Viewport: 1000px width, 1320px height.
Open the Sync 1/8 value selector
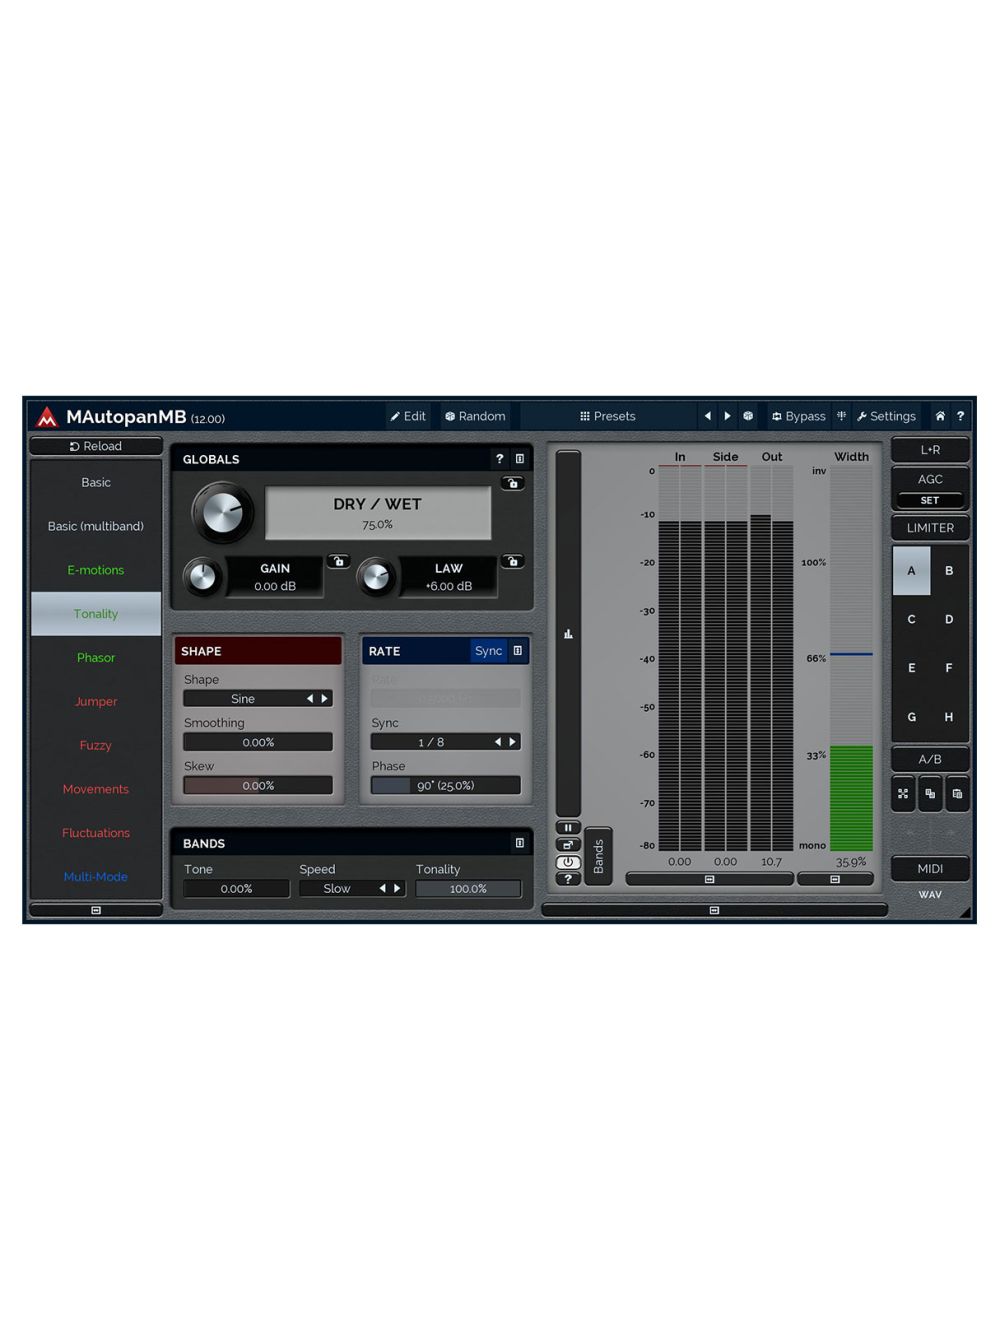431,742
